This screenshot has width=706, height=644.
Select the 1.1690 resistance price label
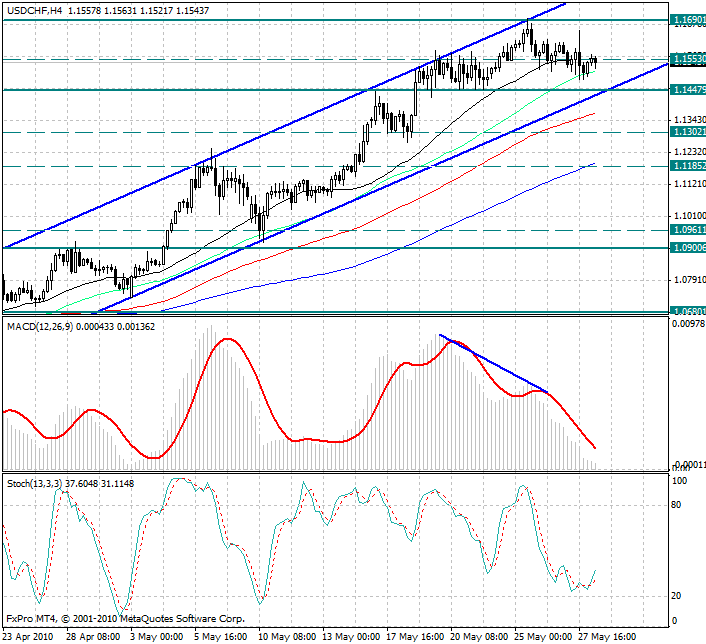pos(688,20)
